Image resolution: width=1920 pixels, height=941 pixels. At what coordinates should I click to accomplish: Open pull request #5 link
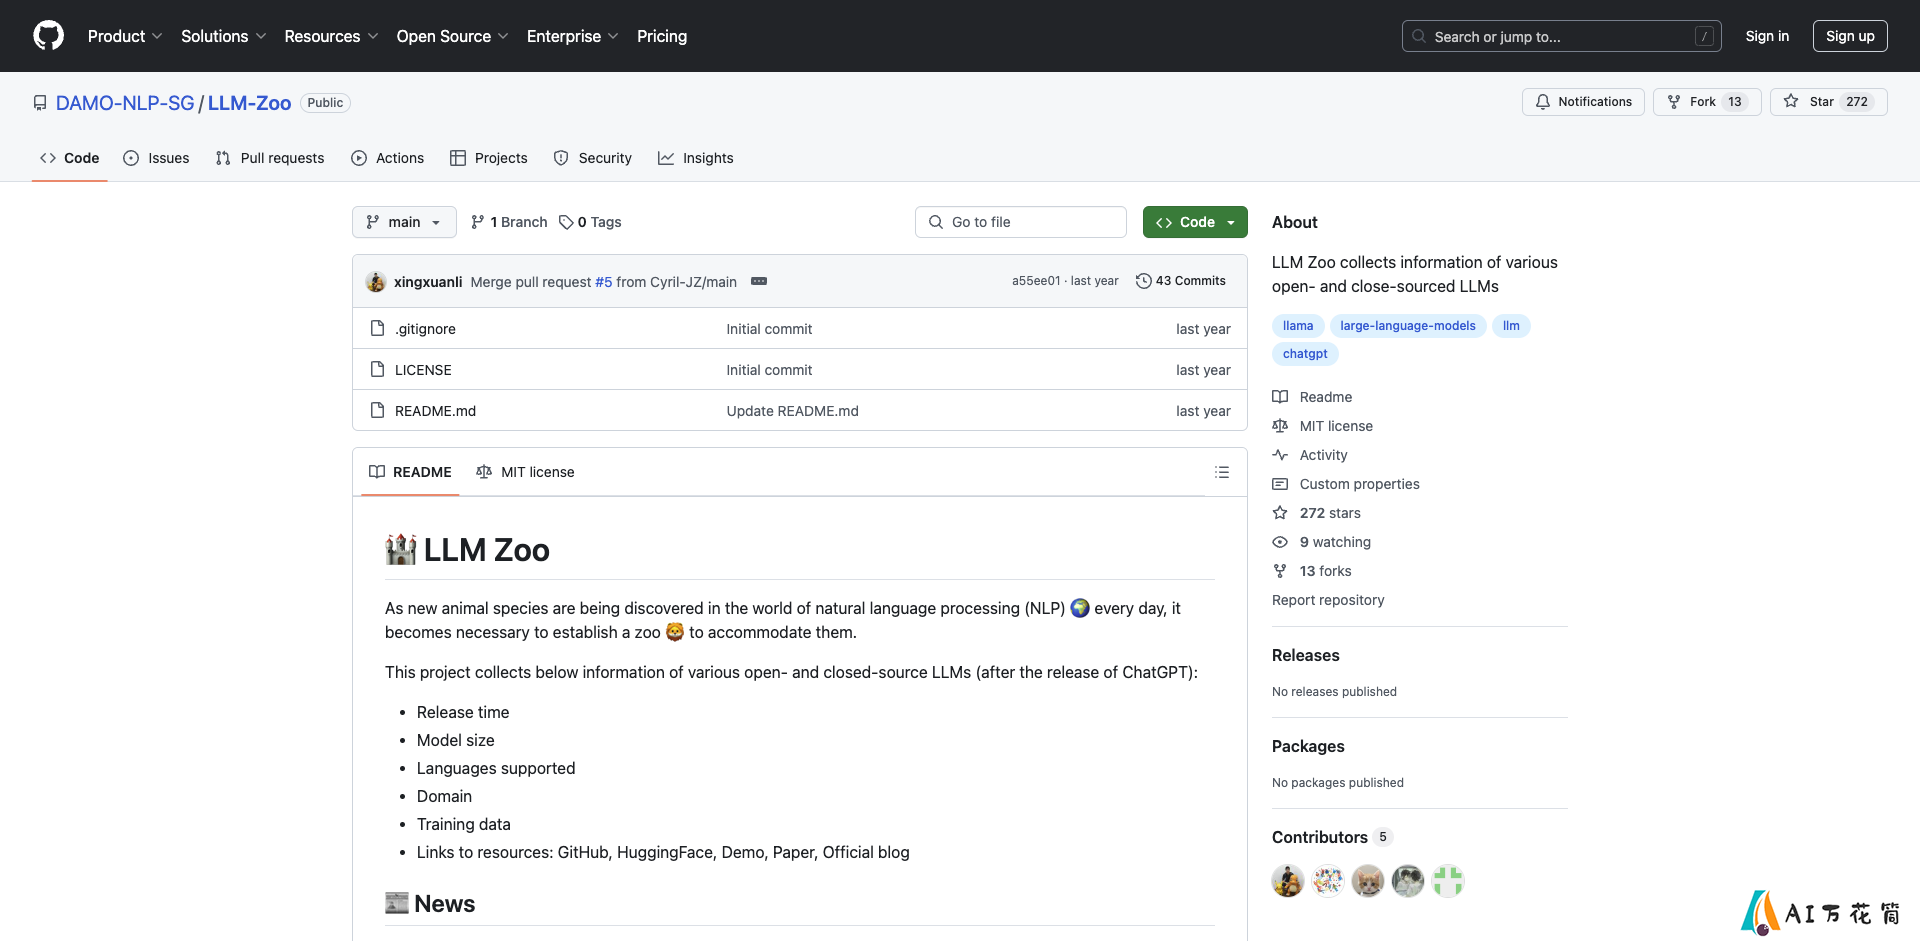604,282
